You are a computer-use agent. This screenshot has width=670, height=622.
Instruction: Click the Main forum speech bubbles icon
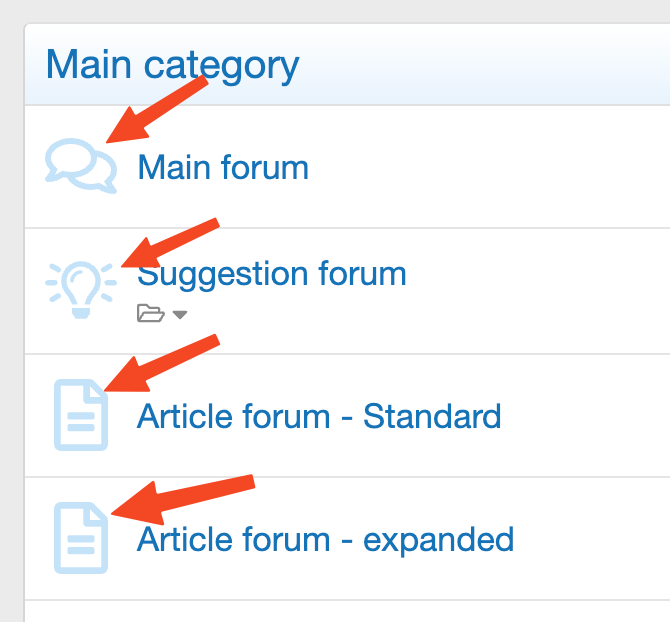[80, 166]
